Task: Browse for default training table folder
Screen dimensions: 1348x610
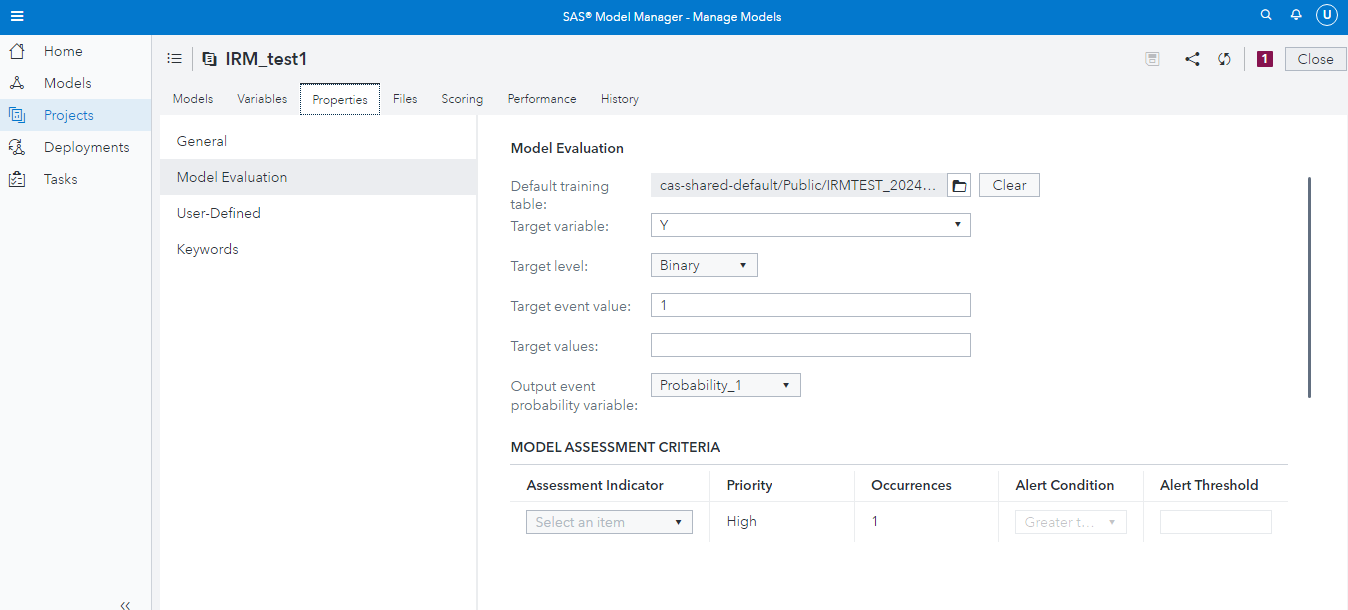Action: [x=959, y=185]
